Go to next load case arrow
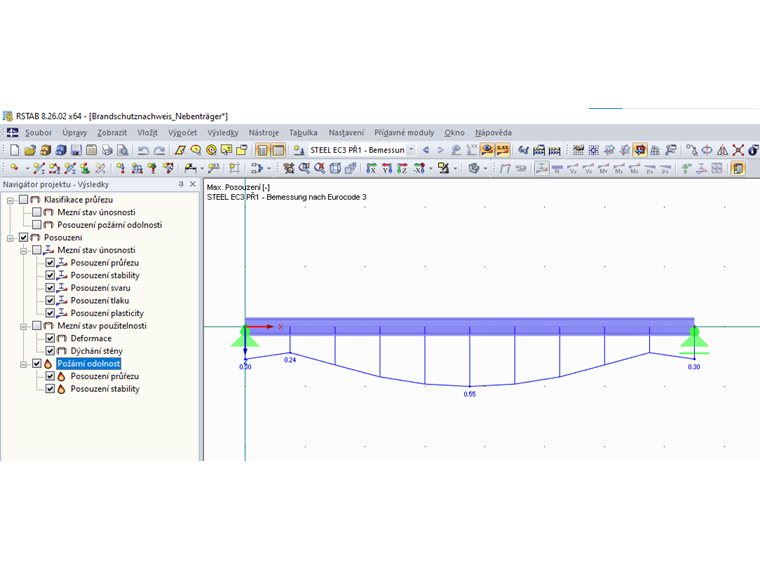This screenshot has height=570, width=760. (441, 150)
